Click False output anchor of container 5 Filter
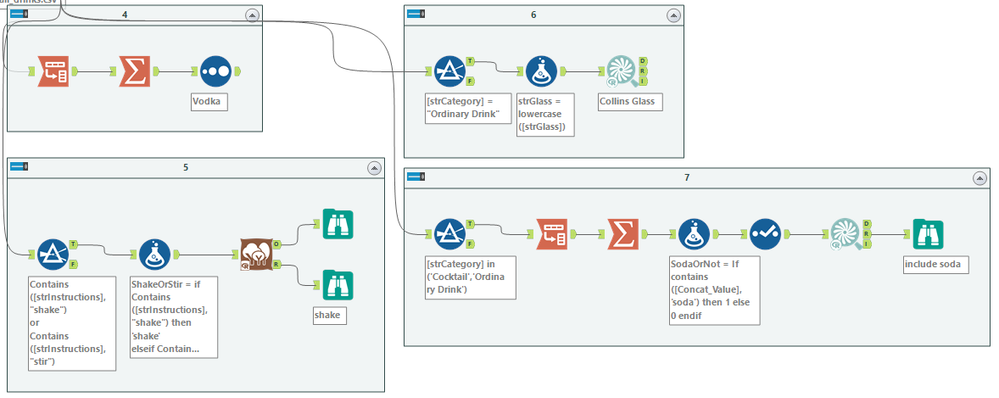The image size is (999, 398). 73,264
